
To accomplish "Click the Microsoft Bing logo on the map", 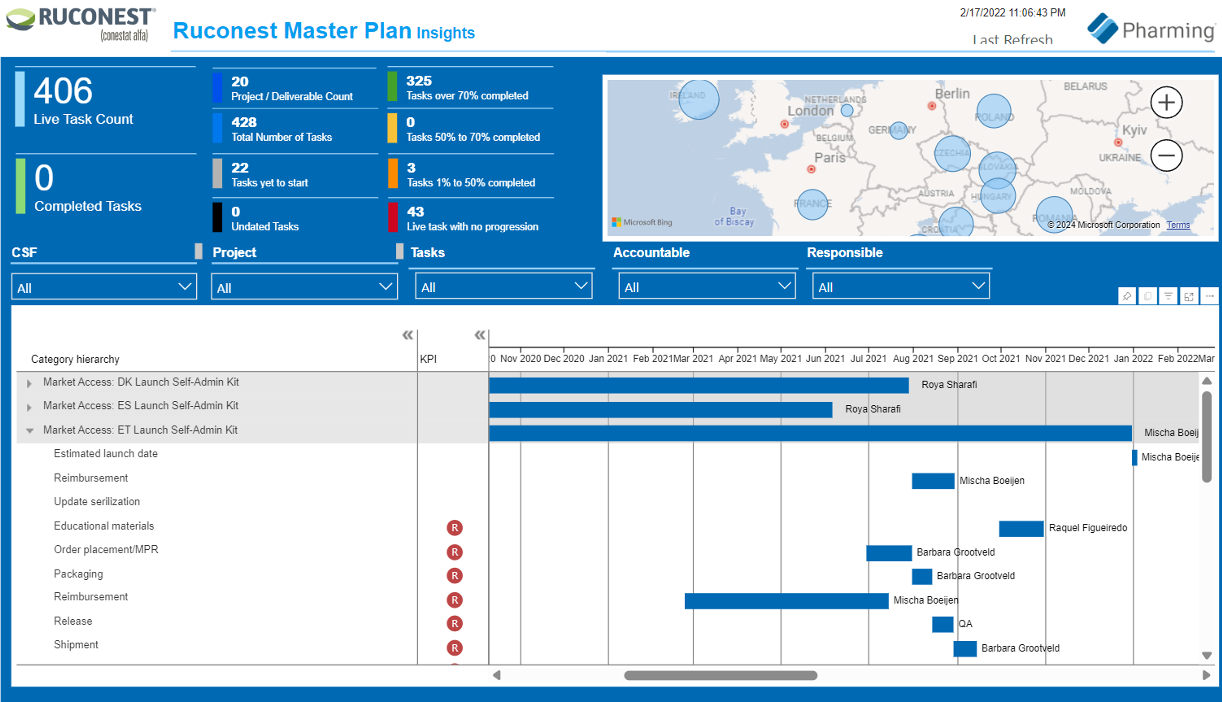I will (643, 222).
